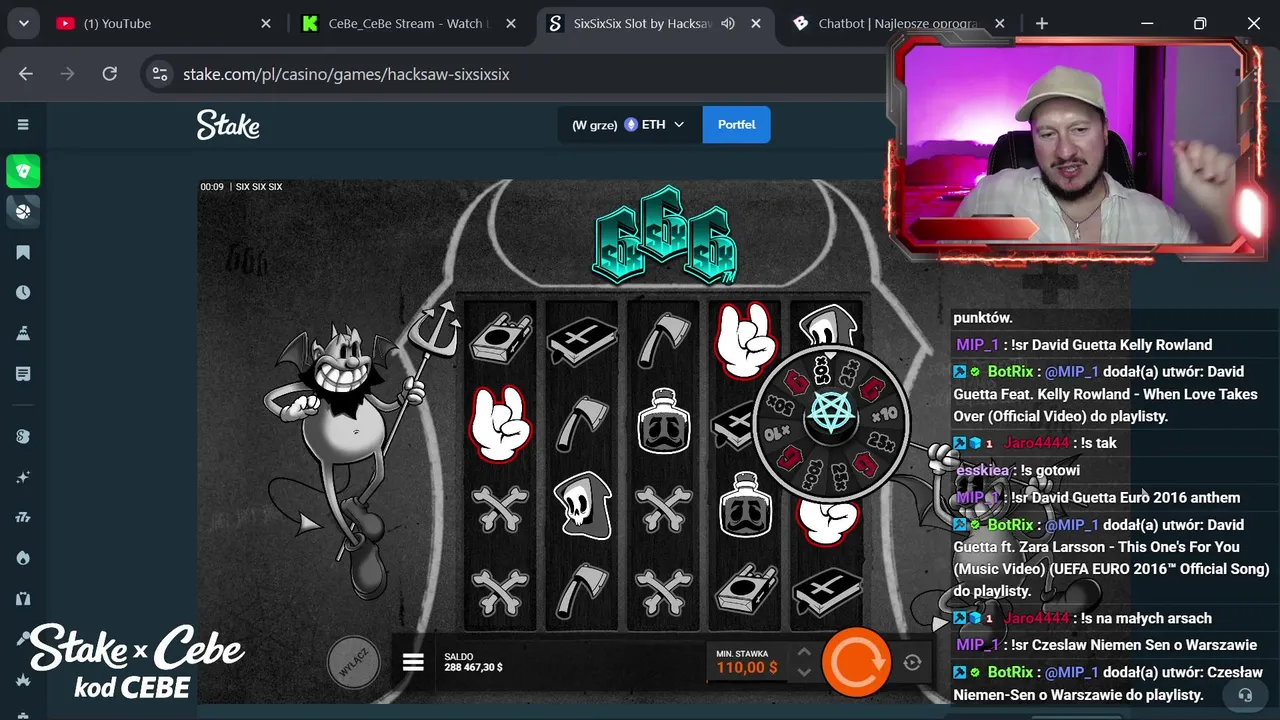The image size is (1280, 720).
Task: Click the chat message '!sr David Guetta Kelly Rowland'
Action: click(x=1112, y=345)
